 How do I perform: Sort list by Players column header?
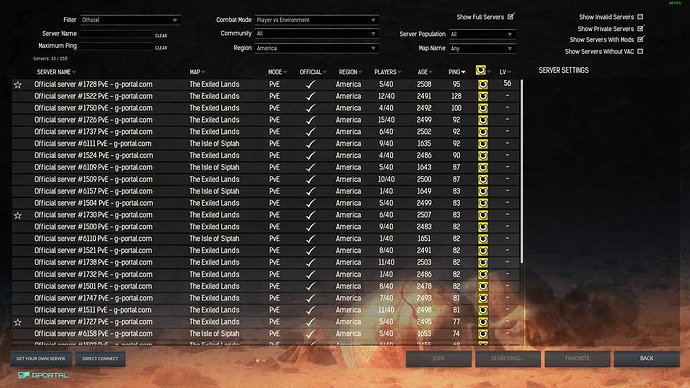388,72
